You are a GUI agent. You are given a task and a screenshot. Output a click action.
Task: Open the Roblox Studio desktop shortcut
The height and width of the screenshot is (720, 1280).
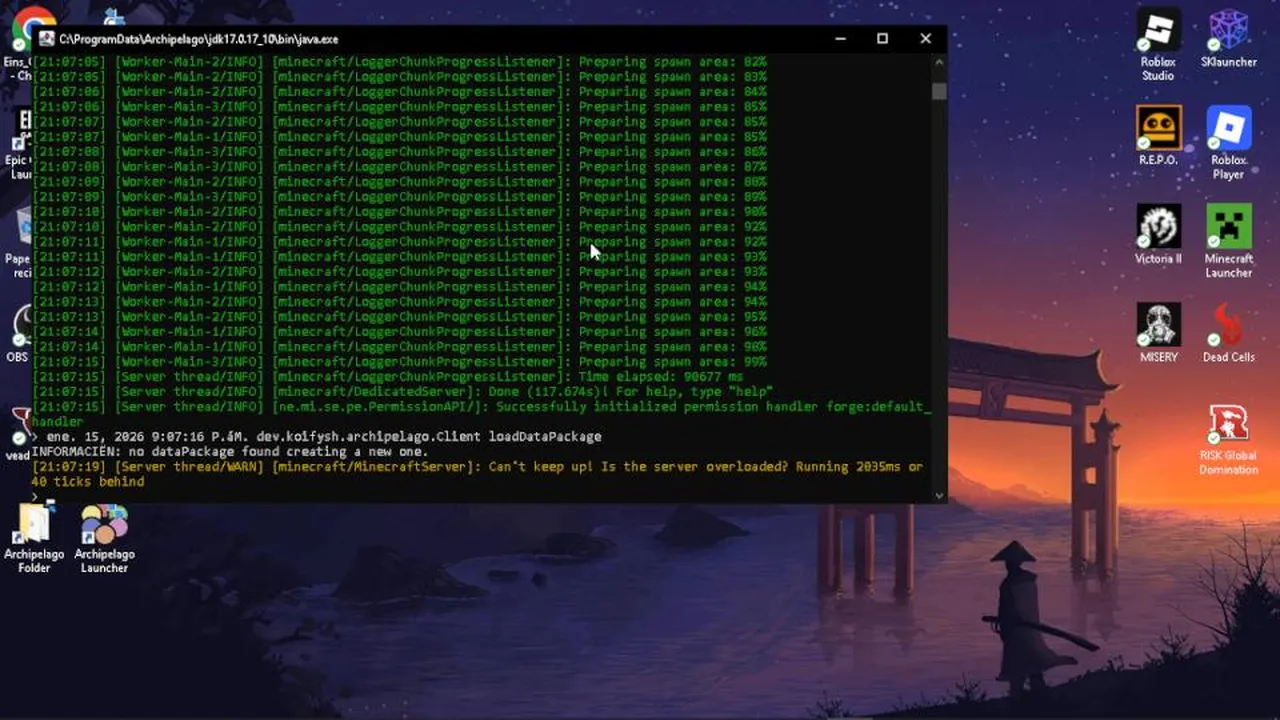click(x=1158, y=46)
